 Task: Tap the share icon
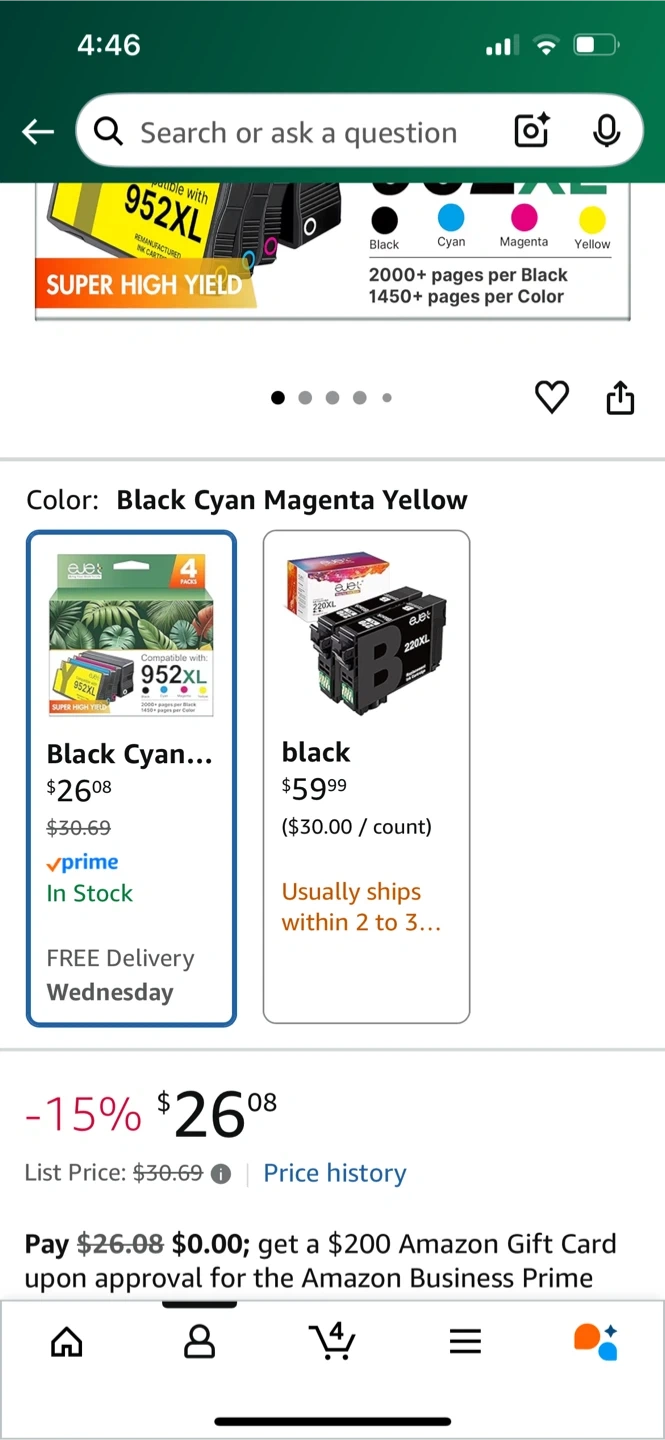(620, 397)
